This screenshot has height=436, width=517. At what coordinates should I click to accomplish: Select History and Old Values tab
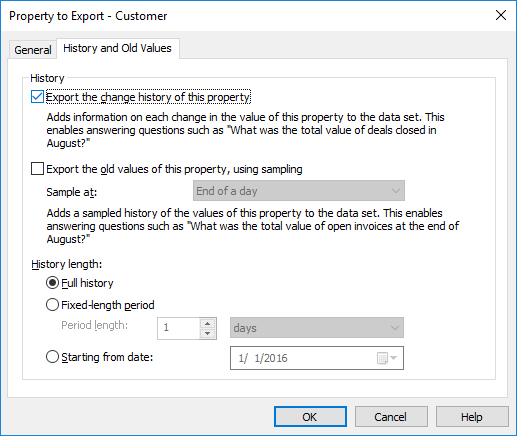click(117, 48)
